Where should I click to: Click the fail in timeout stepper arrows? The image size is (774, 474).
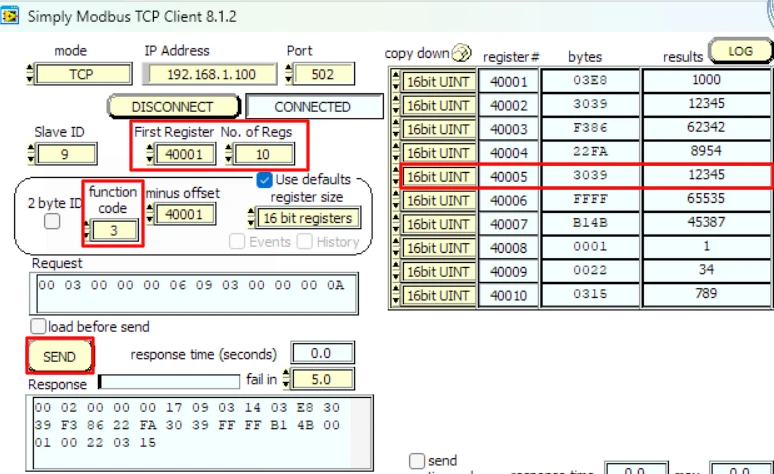(x=286, y=379)
